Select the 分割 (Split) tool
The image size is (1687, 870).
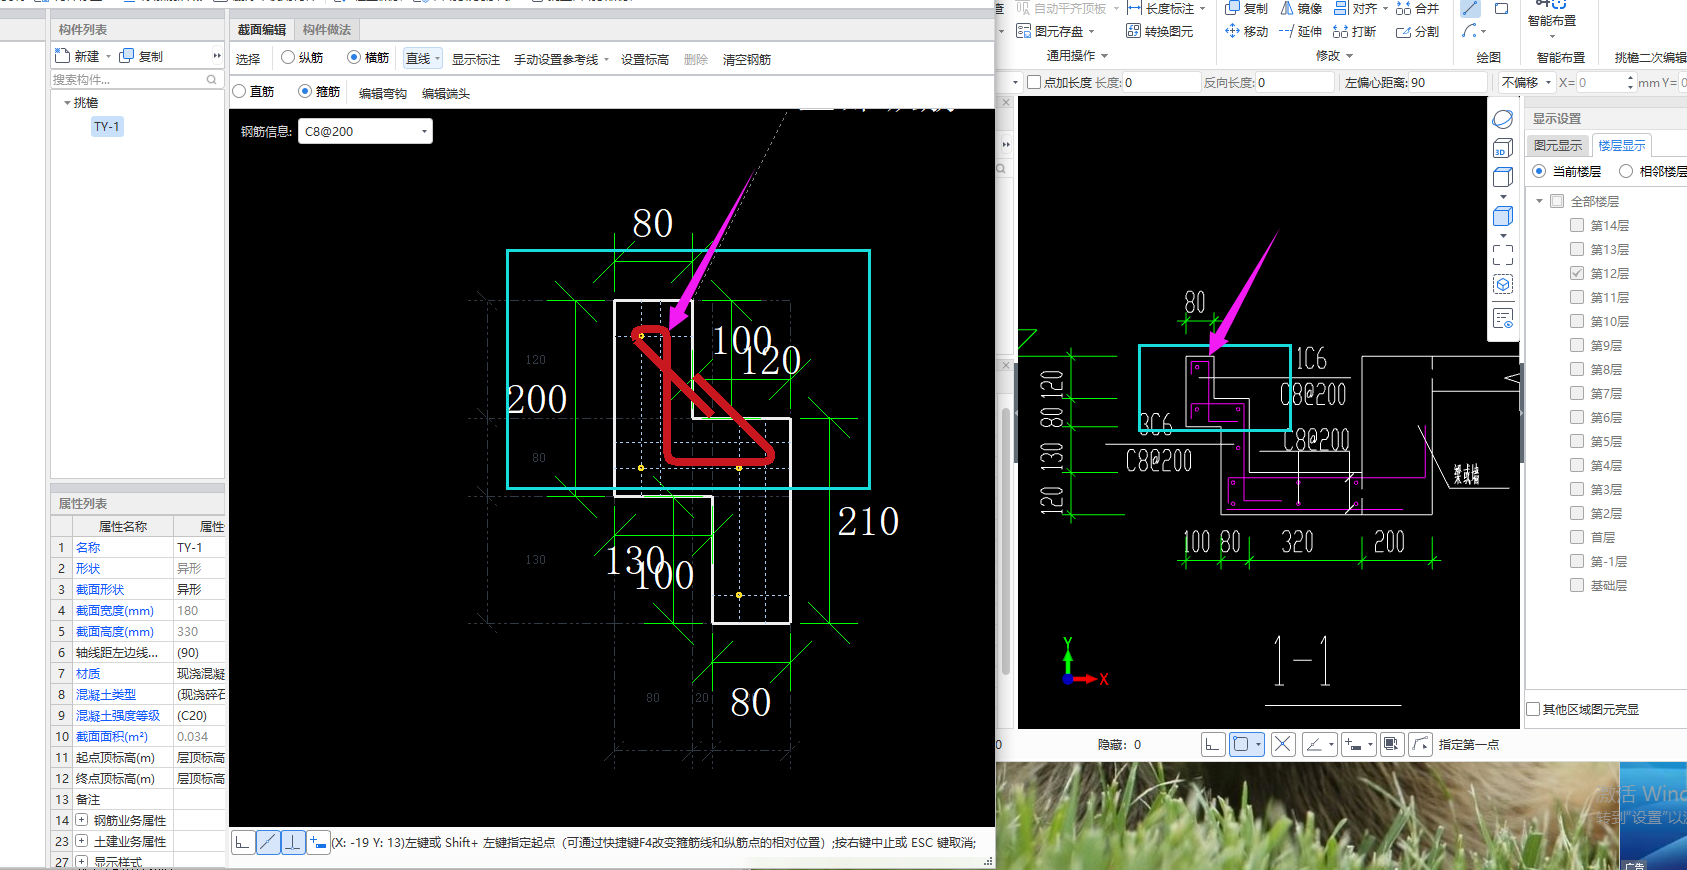[x=1417, y=31]
